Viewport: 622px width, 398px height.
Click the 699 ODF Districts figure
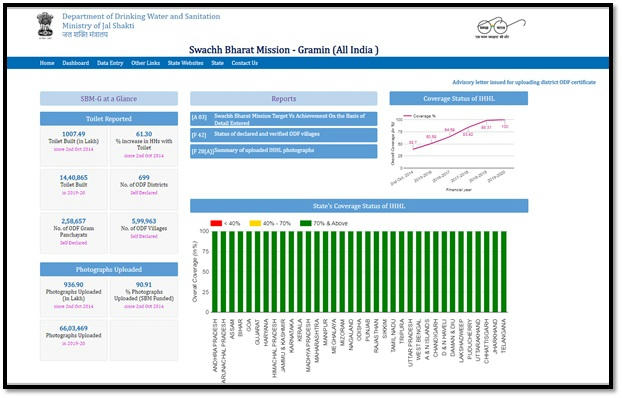144,177
